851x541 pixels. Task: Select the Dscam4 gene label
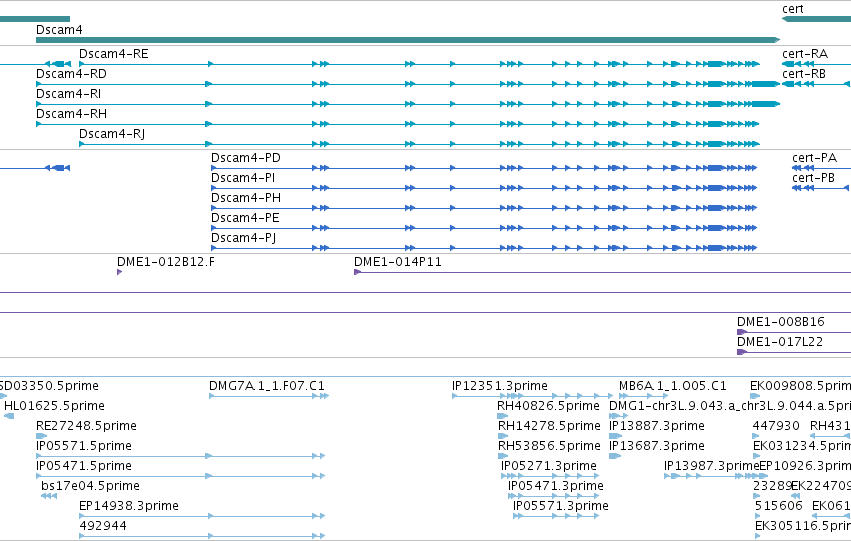coord(59,30)
